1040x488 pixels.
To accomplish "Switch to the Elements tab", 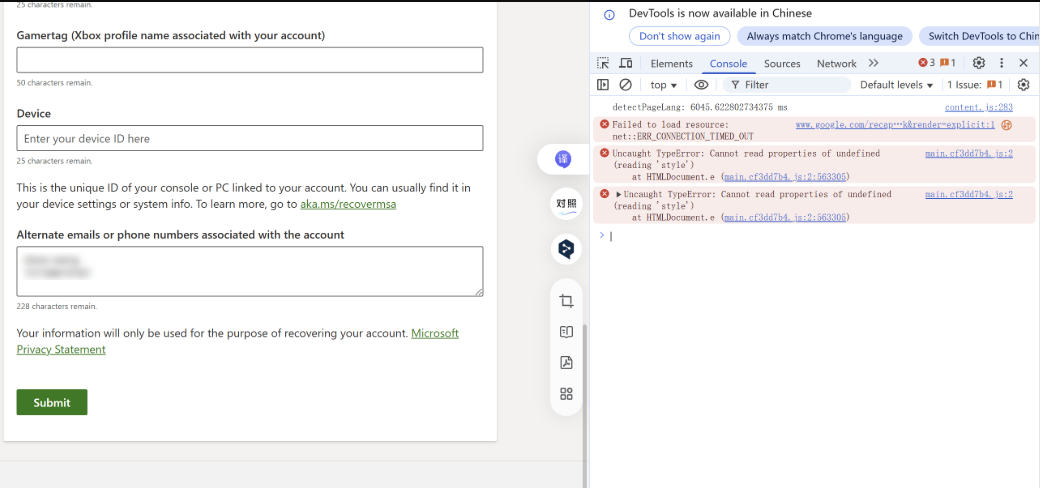I will click(671, 64).
